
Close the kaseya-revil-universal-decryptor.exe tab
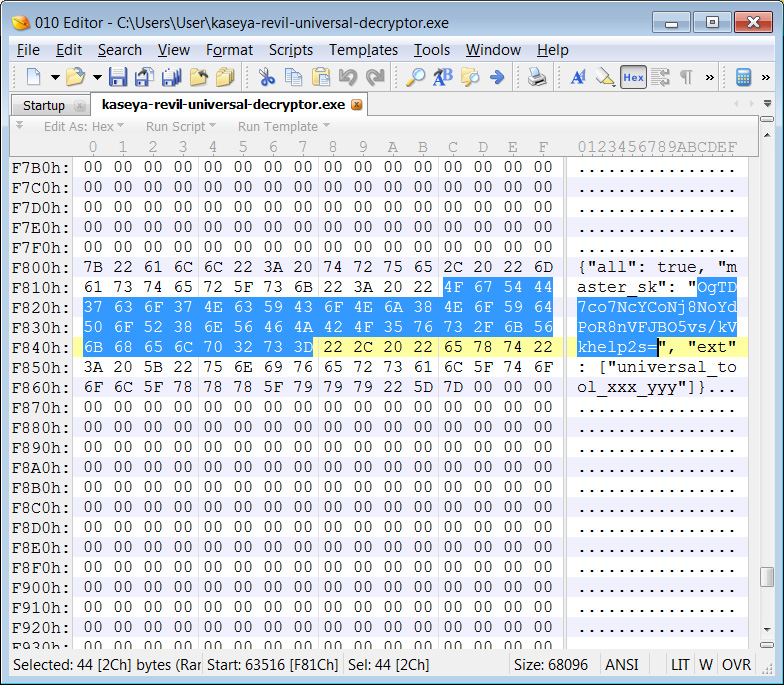[x=356, y=104]
